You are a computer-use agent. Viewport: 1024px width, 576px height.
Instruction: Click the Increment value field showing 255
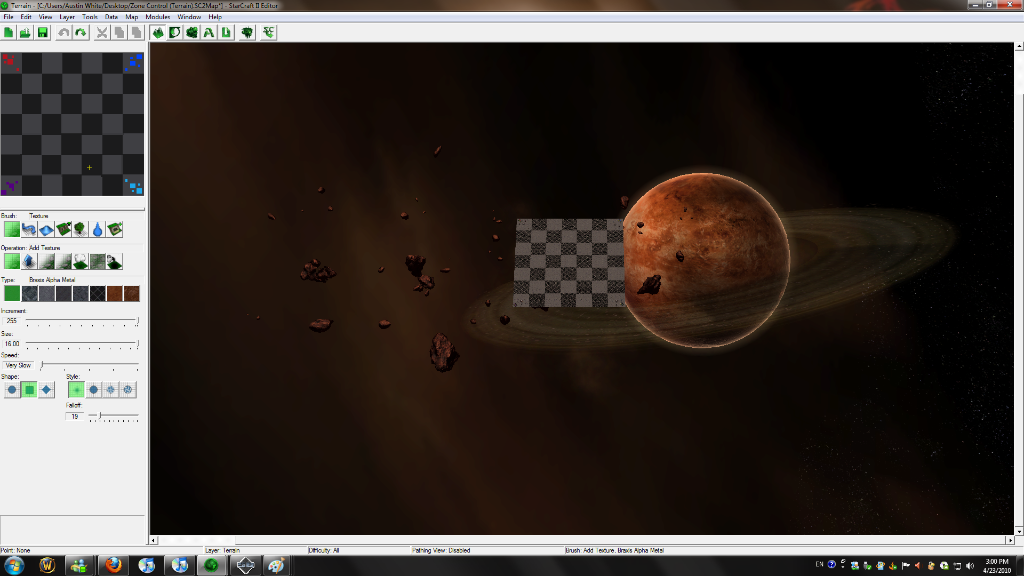click(12, 321)
